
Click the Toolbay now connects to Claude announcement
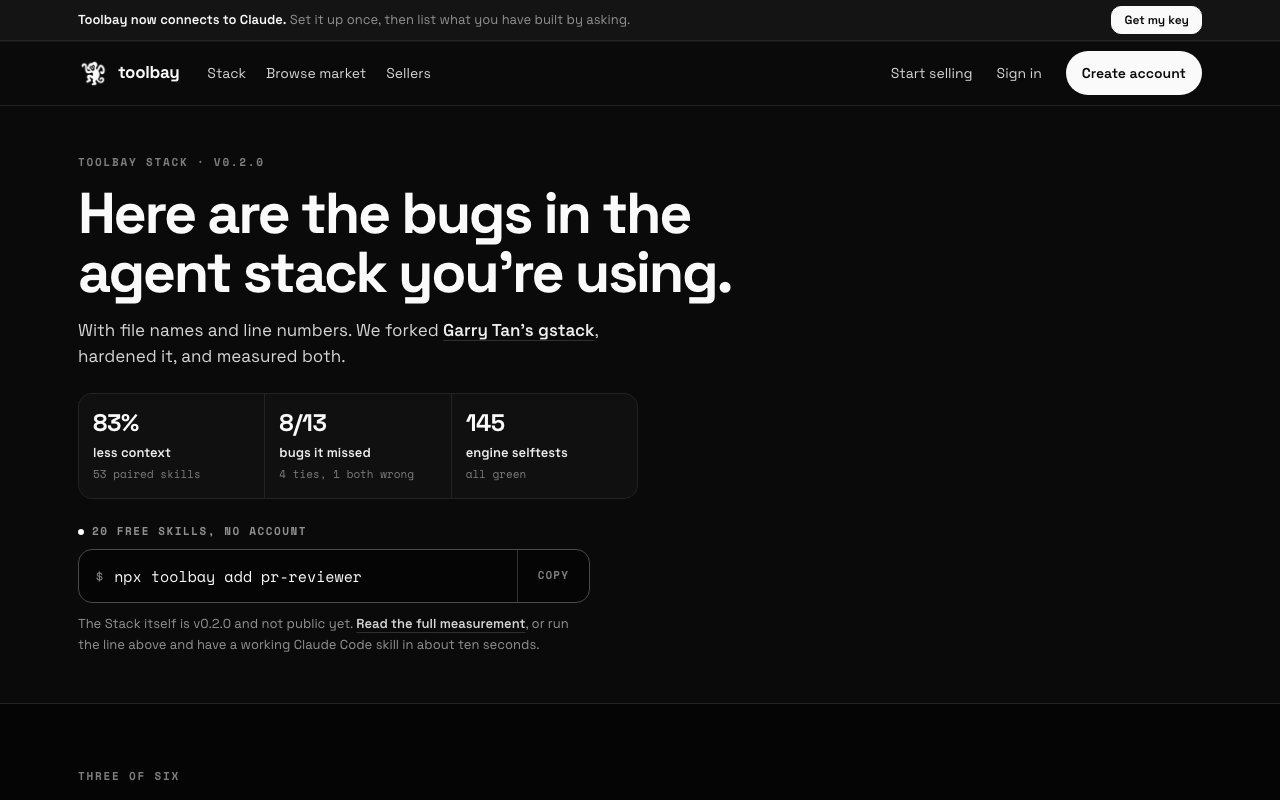click(354, 20)
